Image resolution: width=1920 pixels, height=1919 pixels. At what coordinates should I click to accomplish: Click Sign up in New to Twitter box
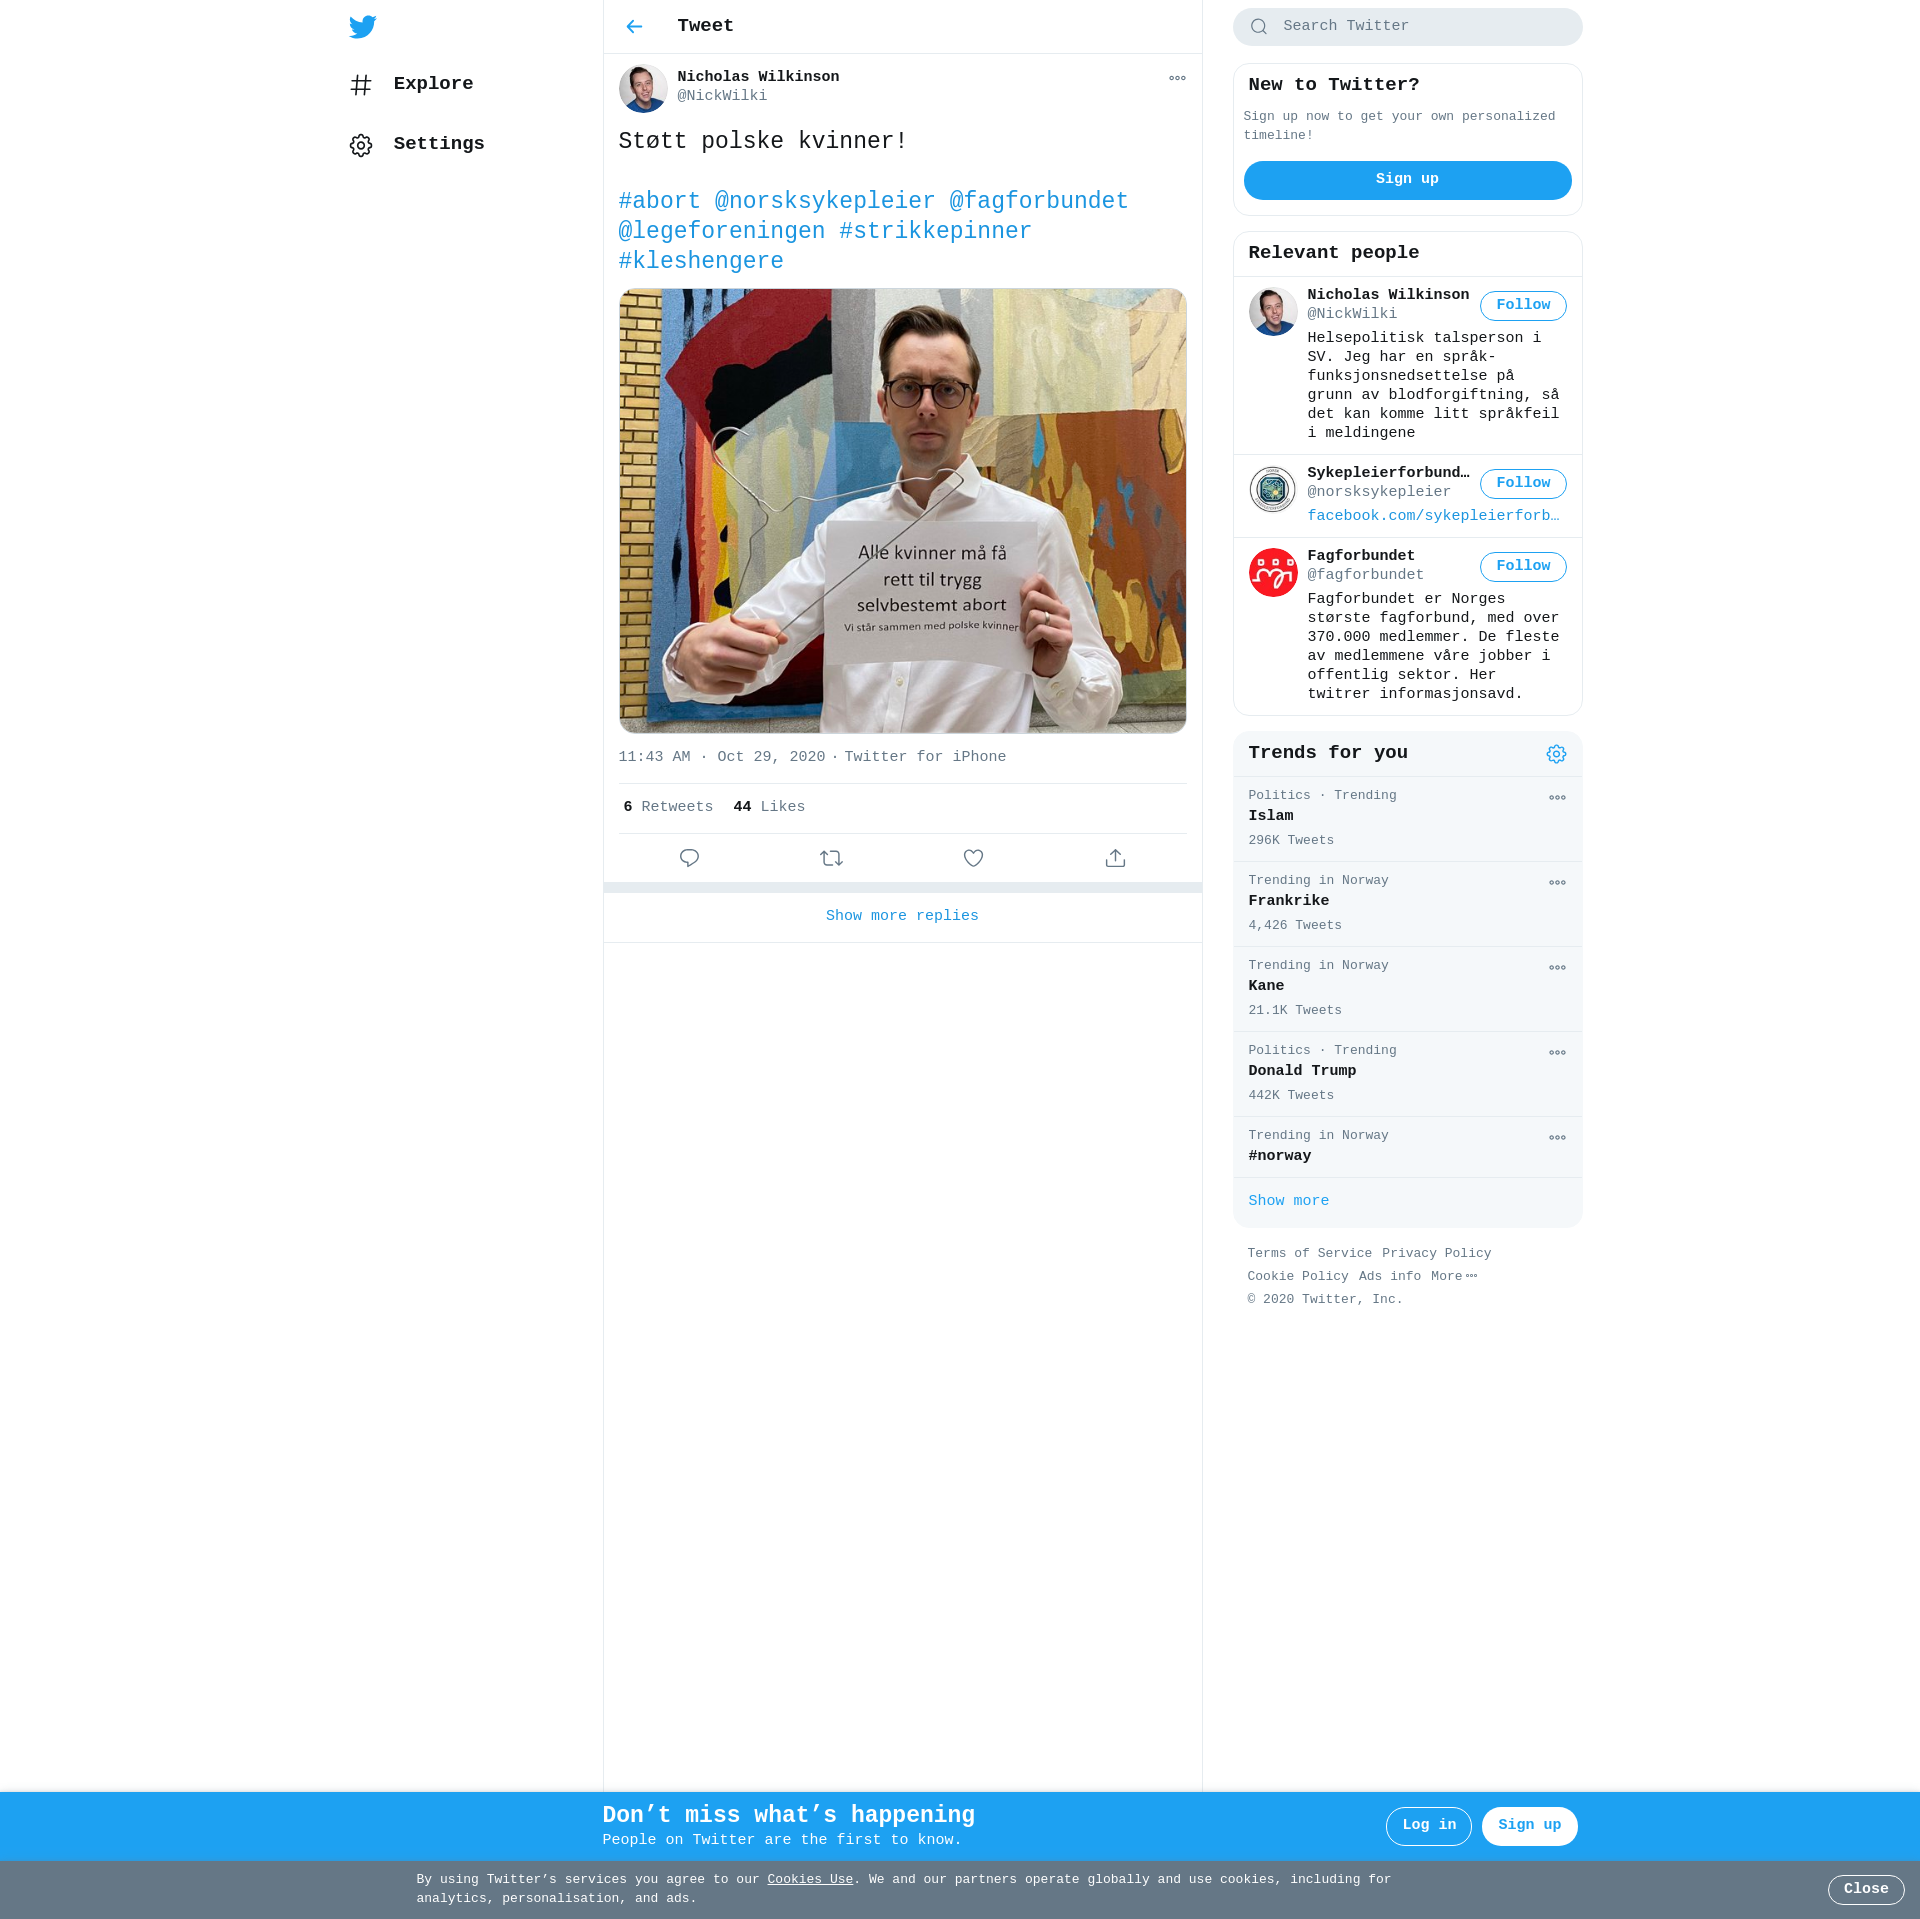click(x=1407, y=180)
